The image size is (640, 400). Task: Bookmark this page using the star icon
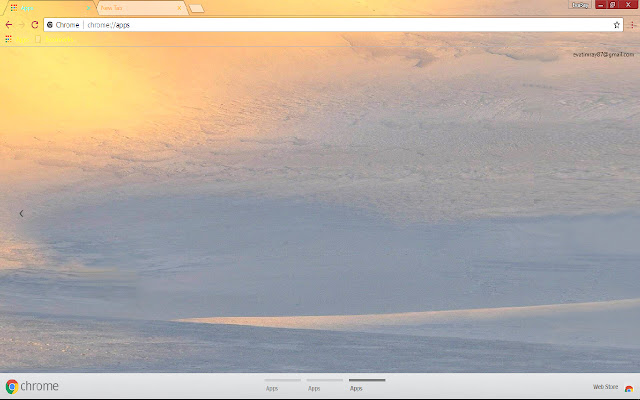coord(616,25)
